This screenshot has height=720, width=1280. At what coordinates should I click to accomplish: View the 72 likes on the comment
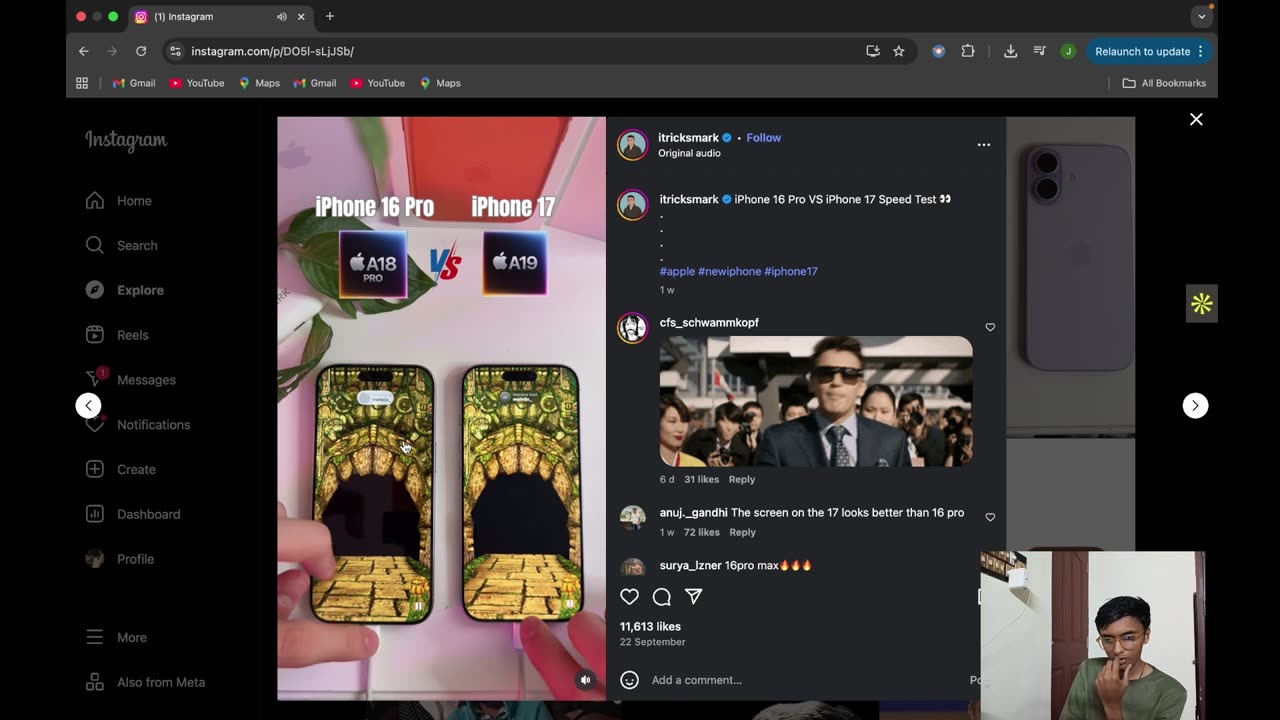pyautogui.click(x=702, y=532)
